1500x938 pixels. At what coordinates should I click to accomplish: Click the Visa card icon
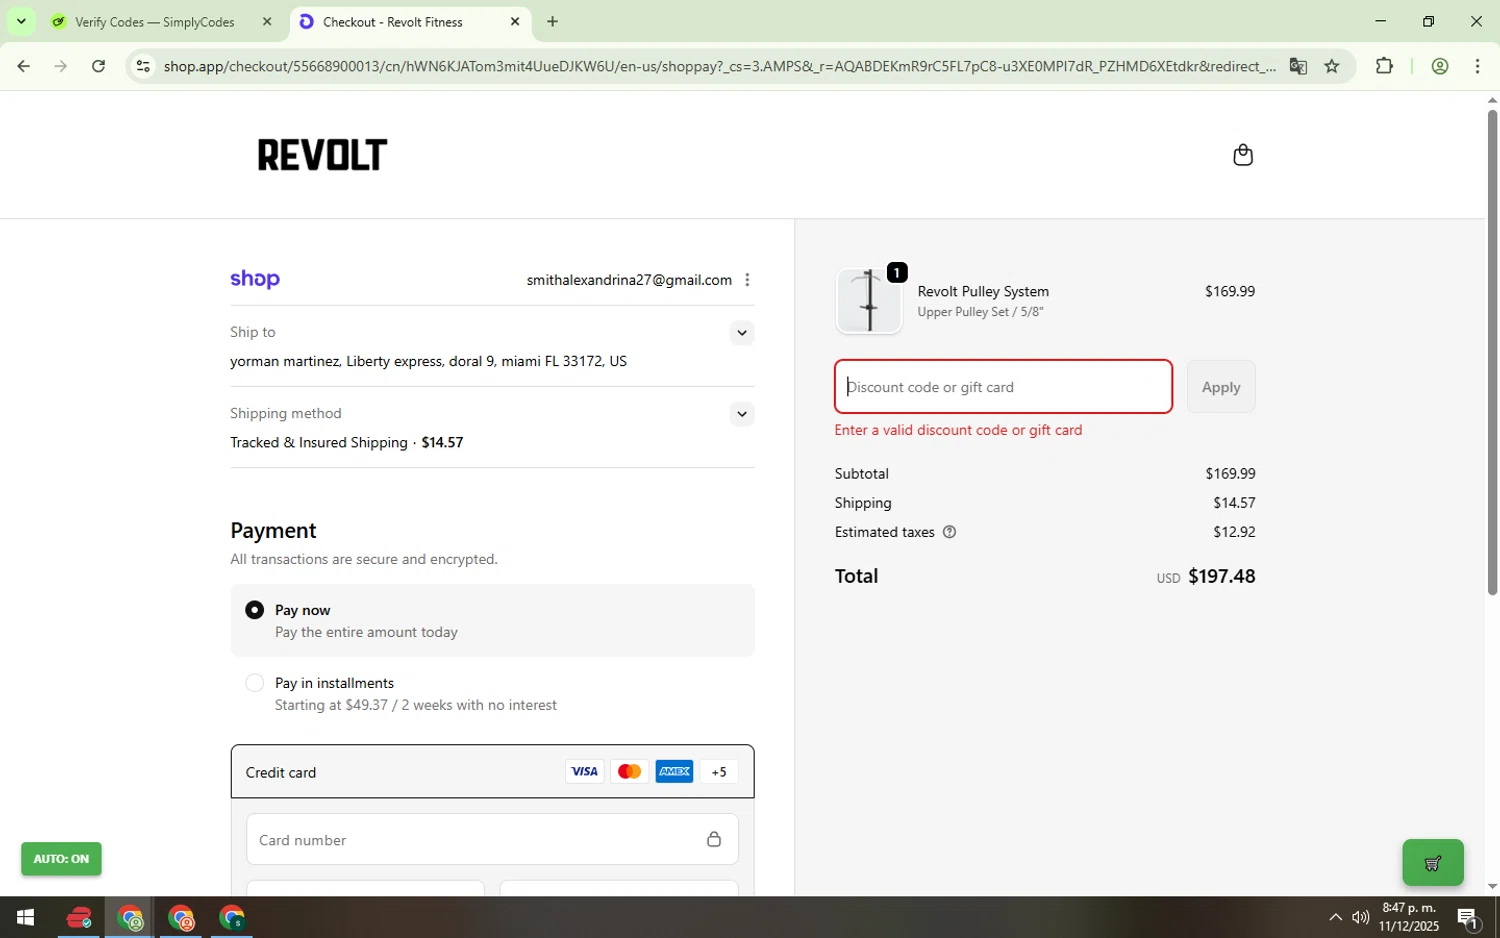tap(584, 771)
